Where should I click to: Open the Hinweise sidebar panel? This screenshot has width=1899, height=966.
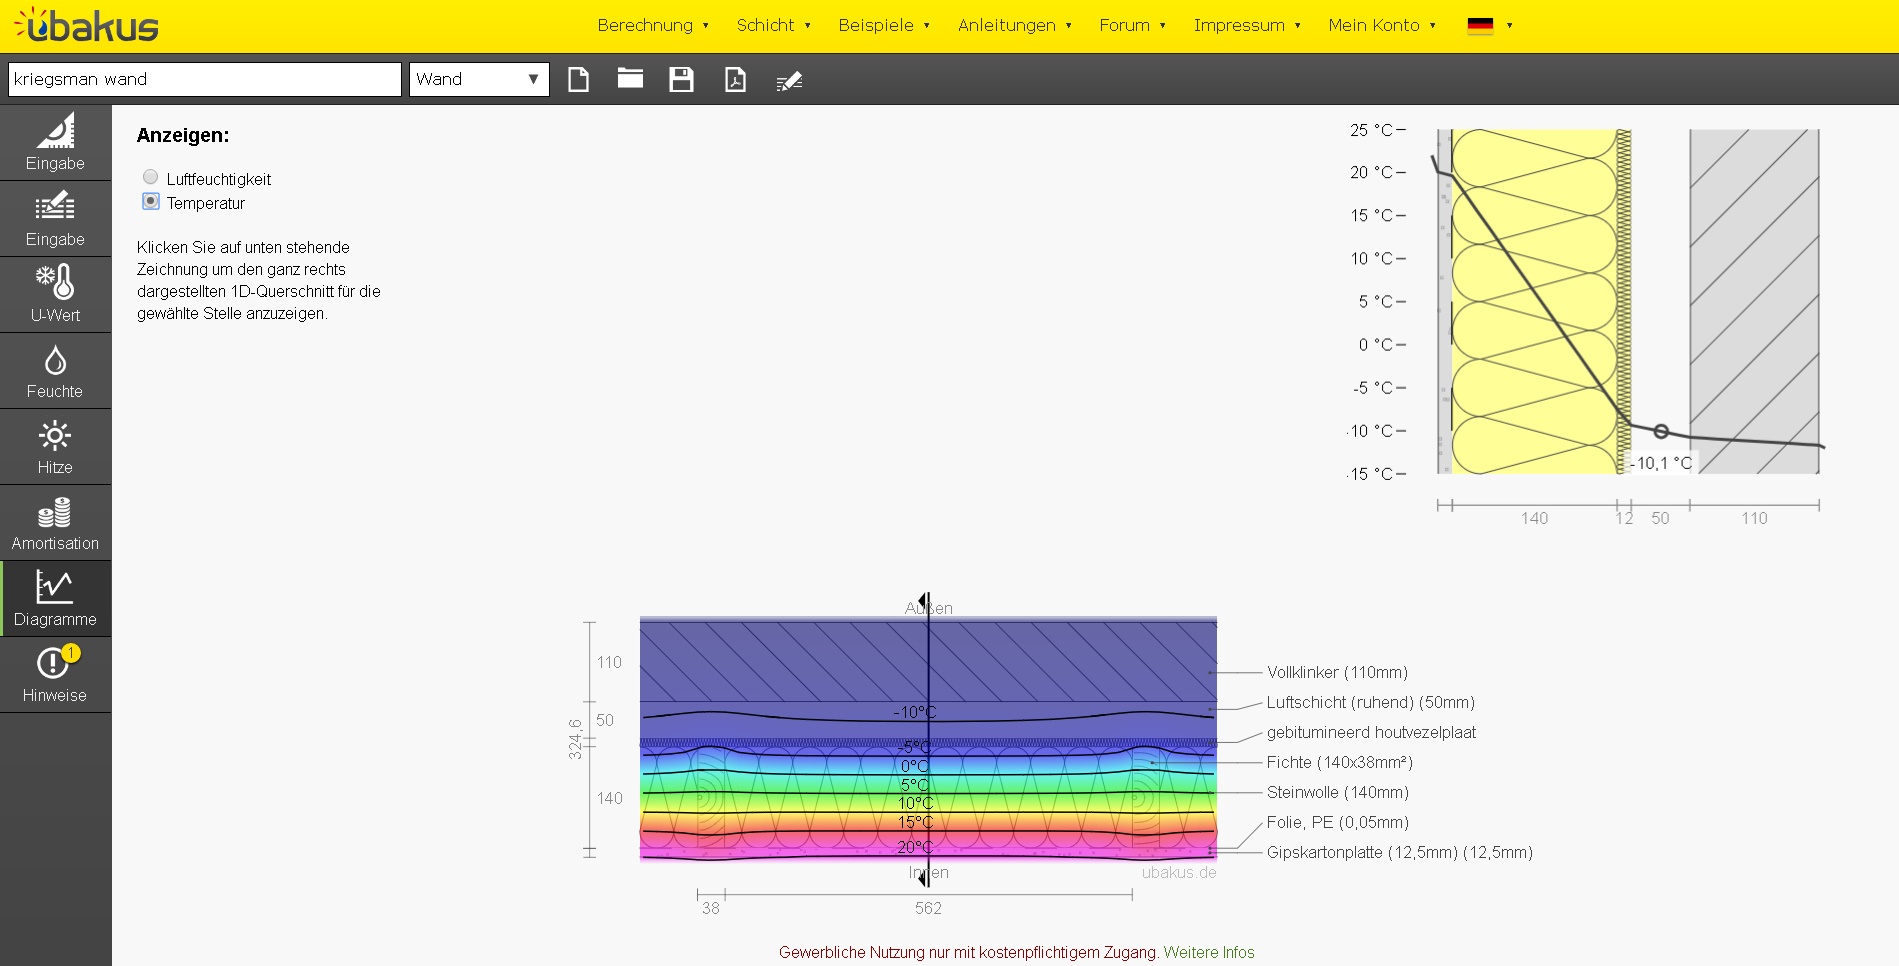click(x=55, y=675)
